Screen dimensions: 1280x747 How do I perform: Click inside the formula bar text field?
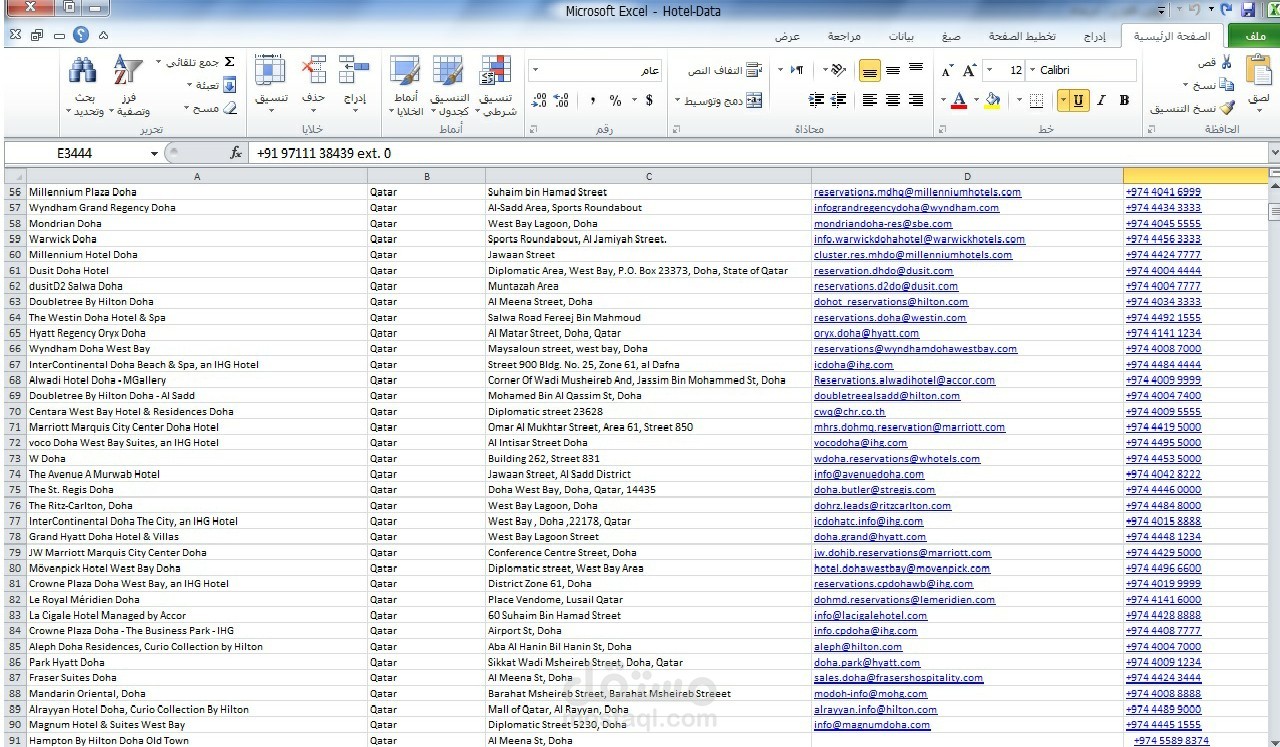coord(760,153)
